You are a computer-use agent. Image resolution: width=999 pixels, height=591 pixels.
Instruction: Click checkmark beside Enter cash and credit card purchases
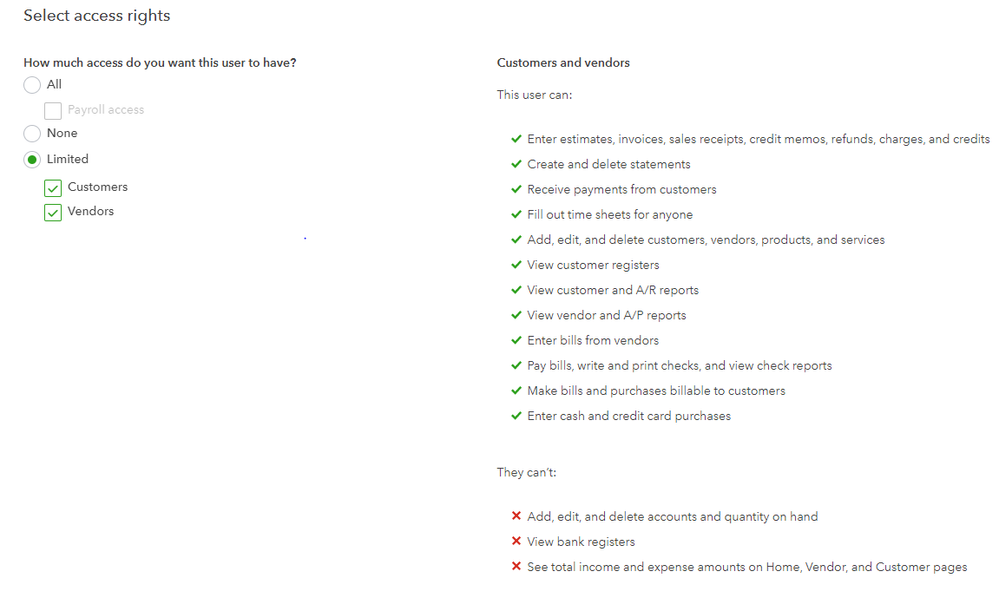[516, 416]
